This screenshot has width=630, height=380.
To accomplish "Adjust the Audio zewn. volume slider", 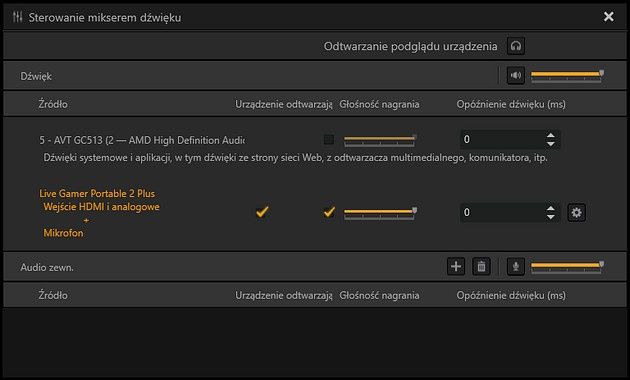I will [x=567, y=266].
